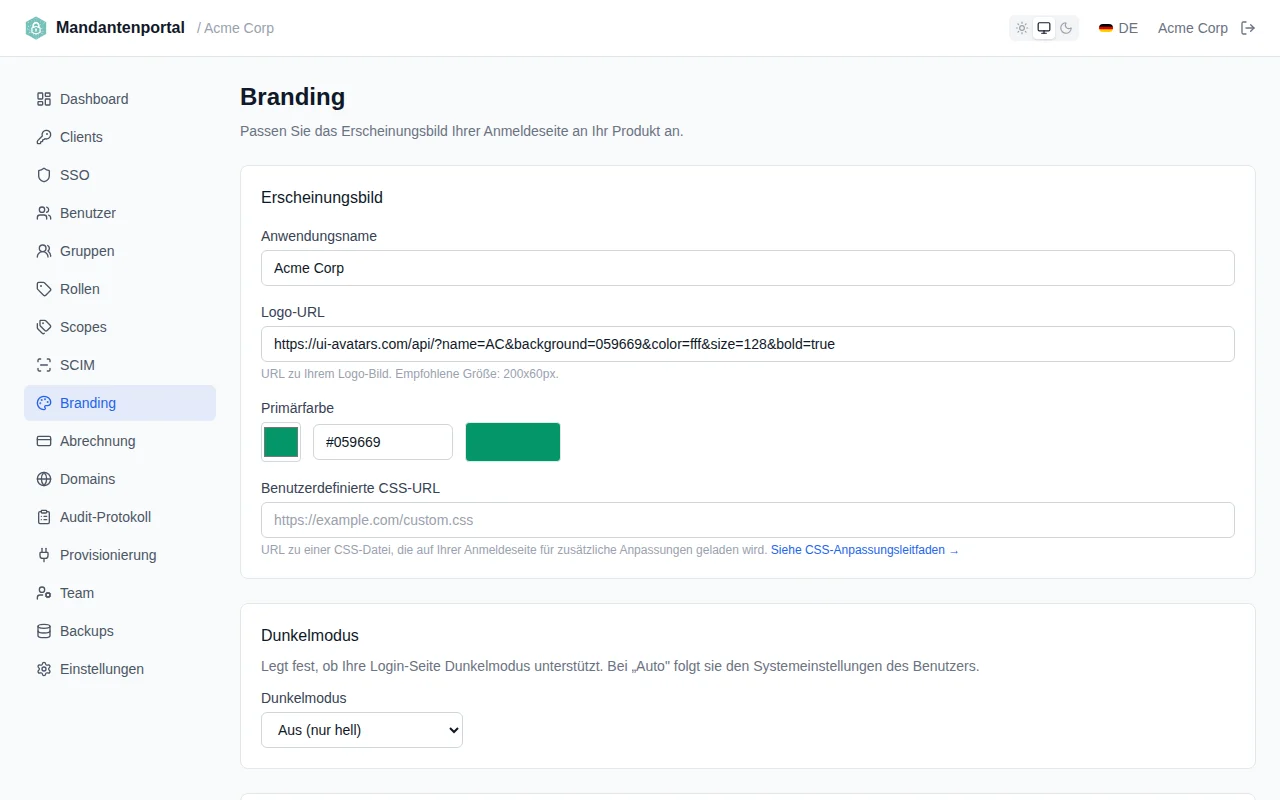Screen dimensions: 1280x800
Task: Click the Benutzer users icon
Action: [x=44, y=213]
